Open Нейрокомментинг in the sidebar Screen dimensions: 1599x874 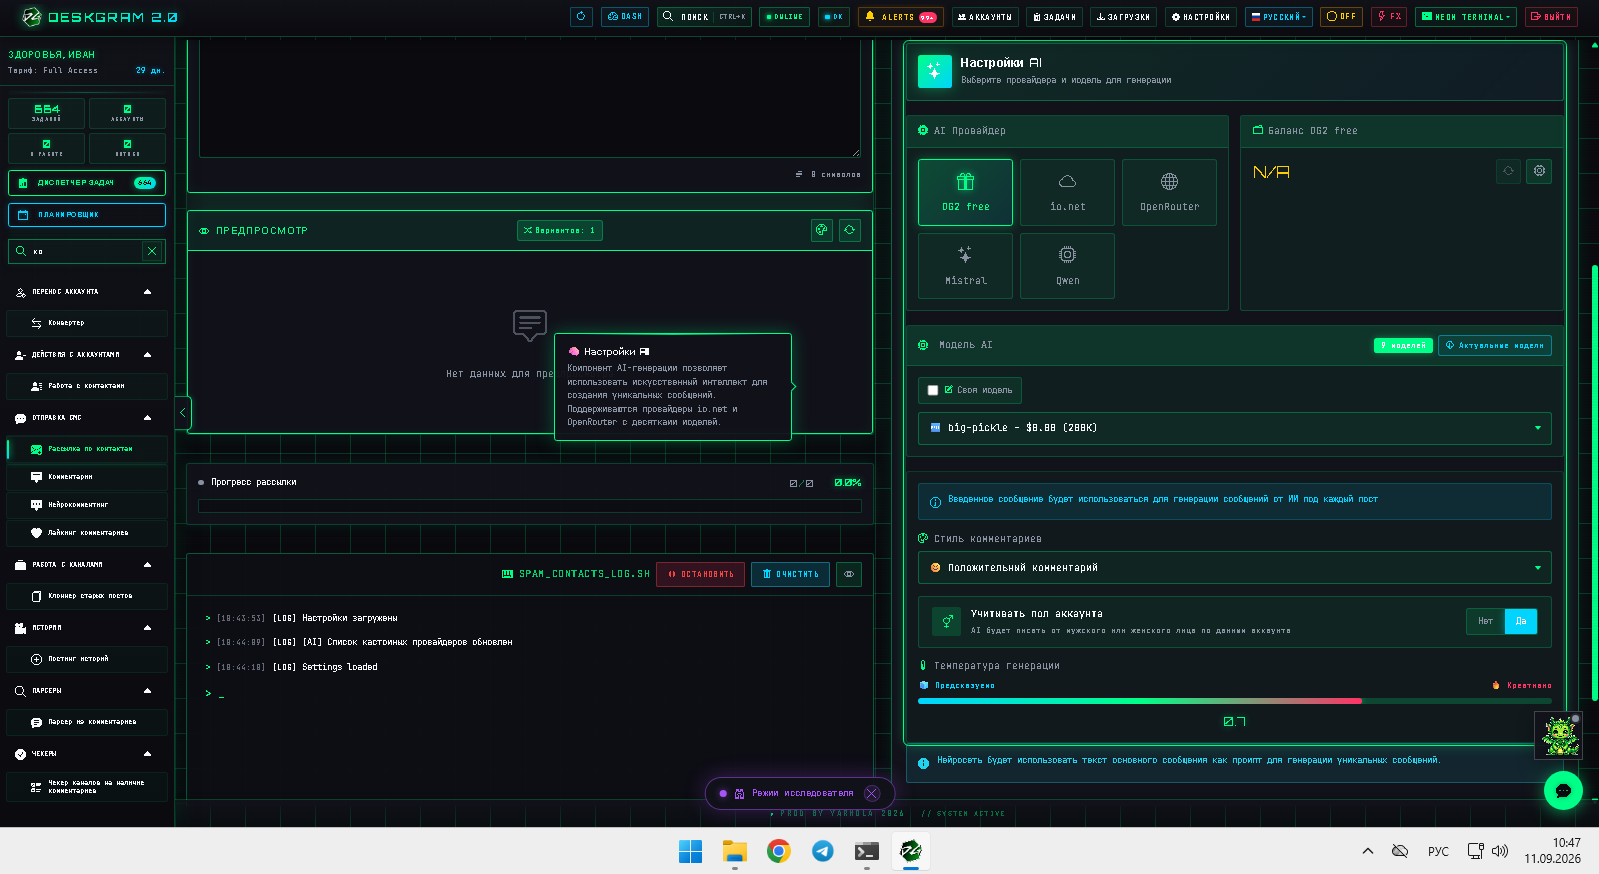point(87,505)
